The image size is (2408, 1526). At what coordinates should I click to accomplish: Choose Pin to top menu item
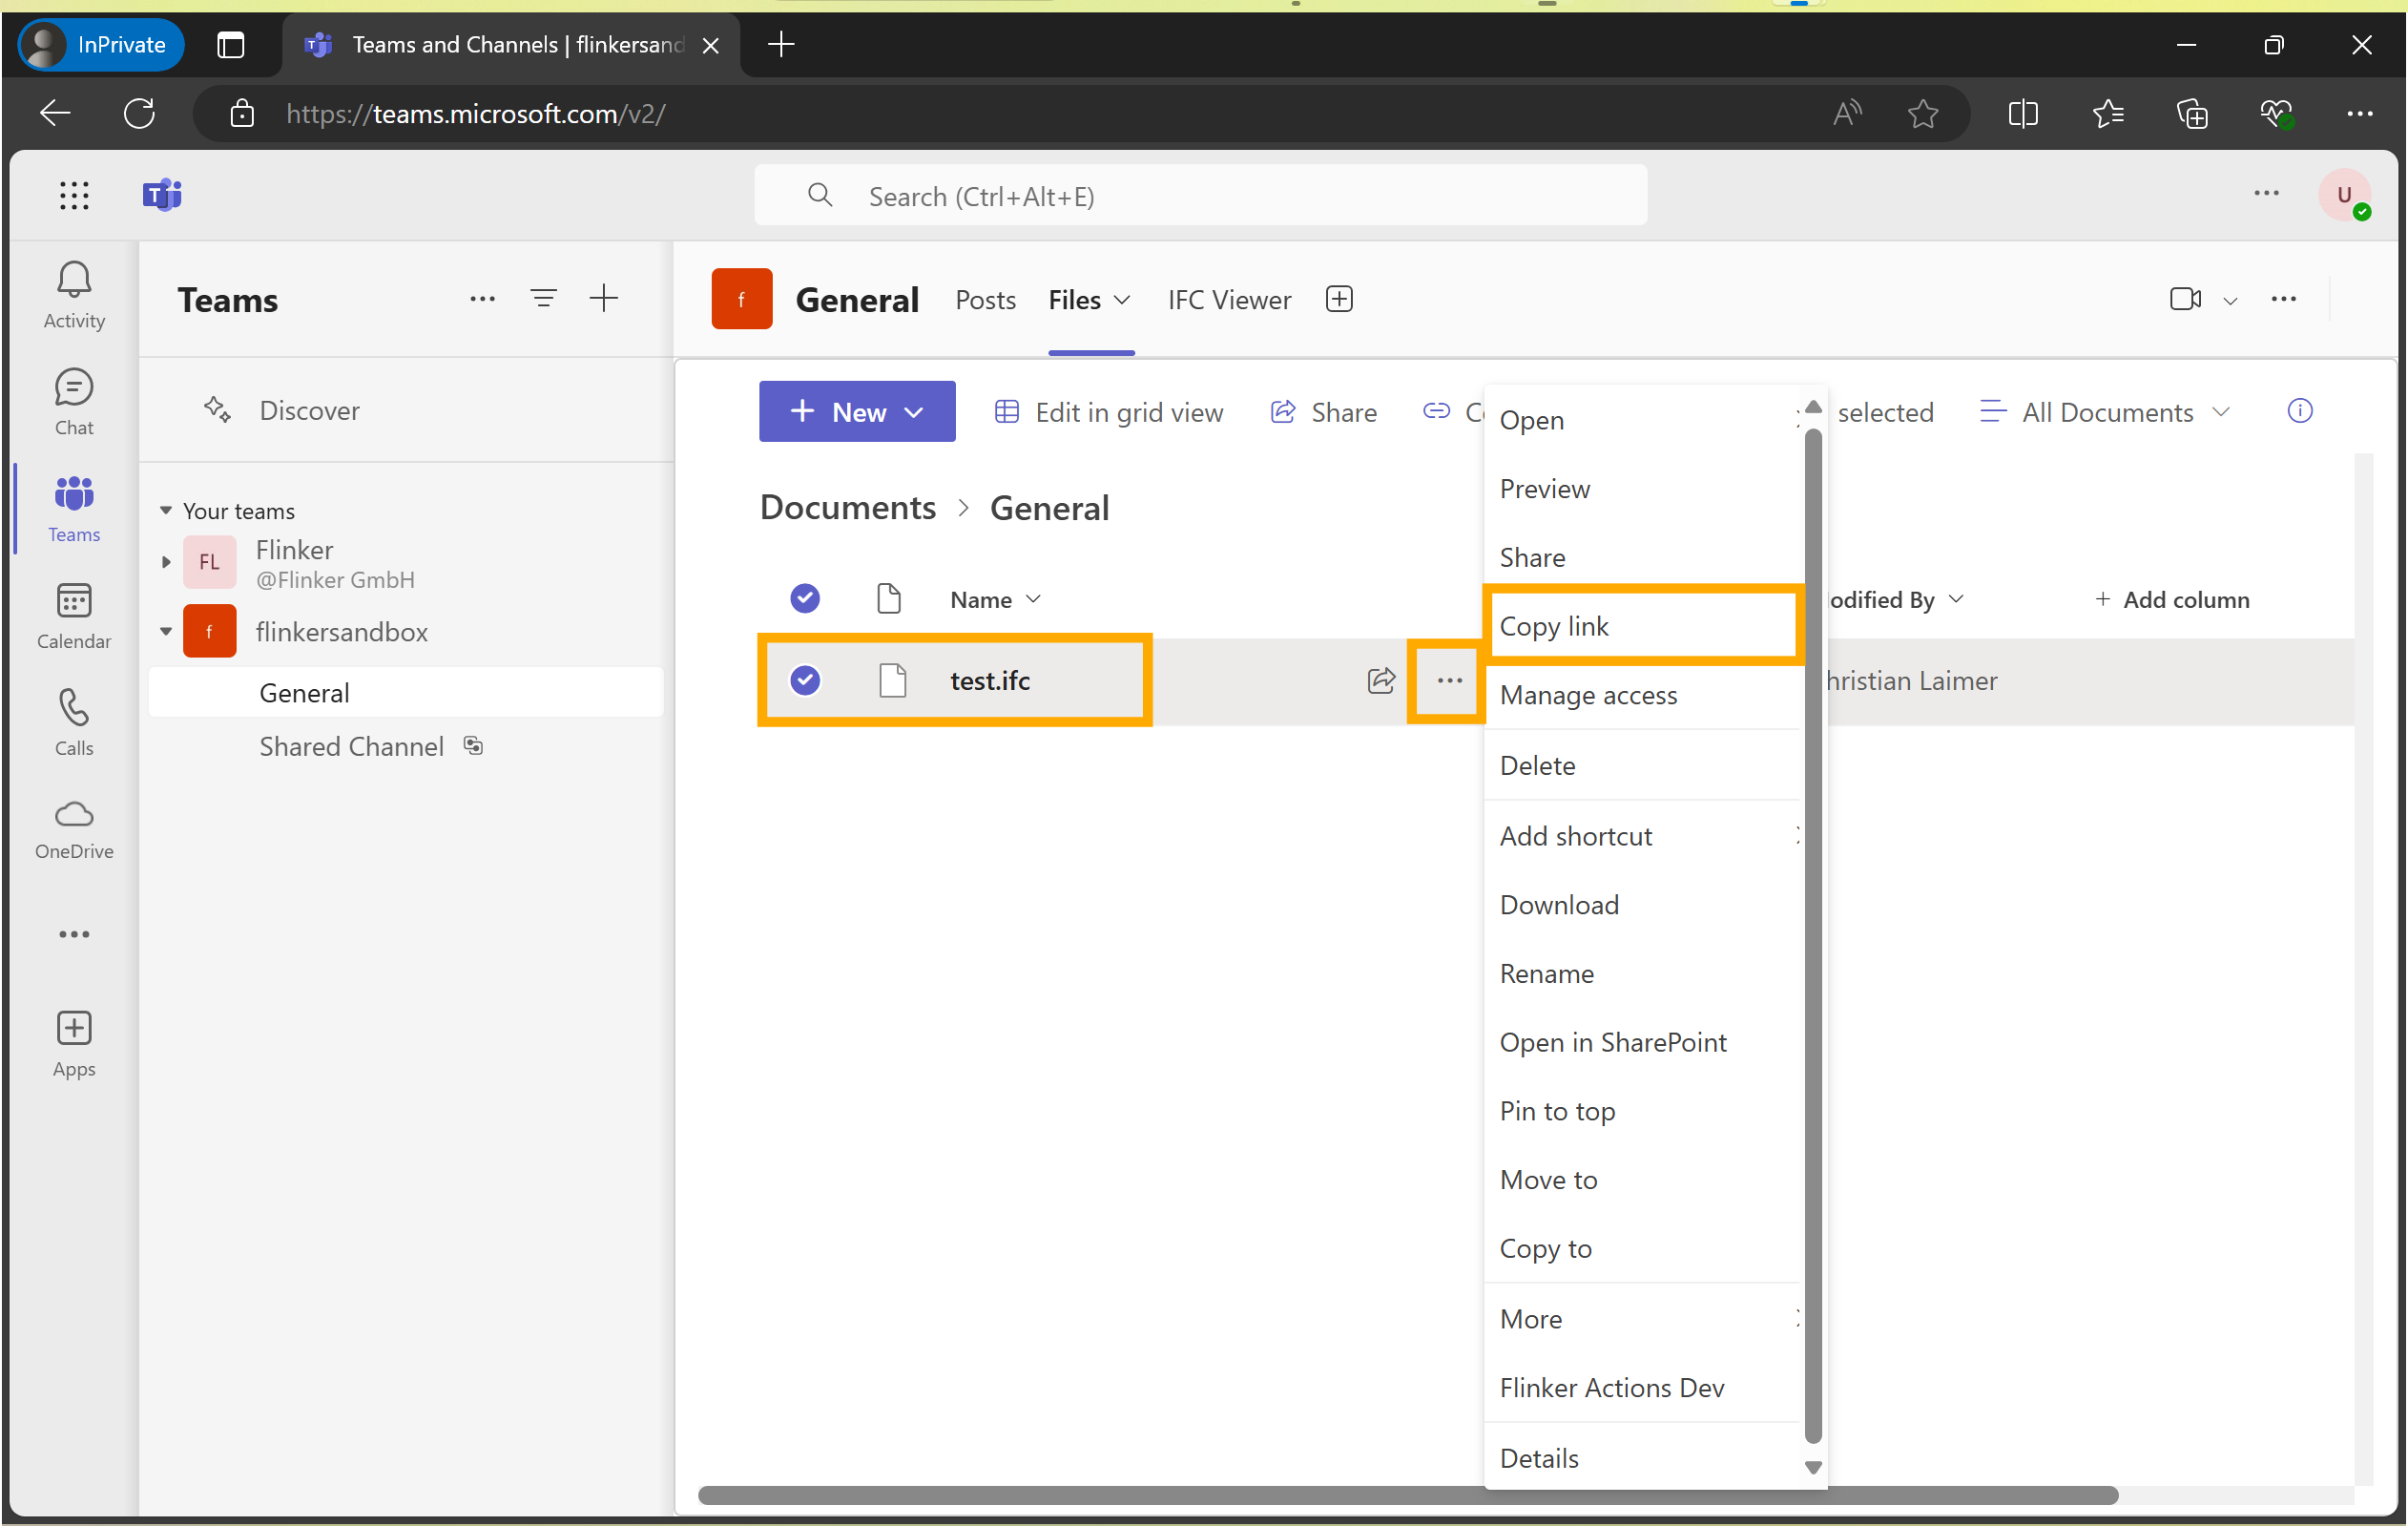[1642, 1111]
